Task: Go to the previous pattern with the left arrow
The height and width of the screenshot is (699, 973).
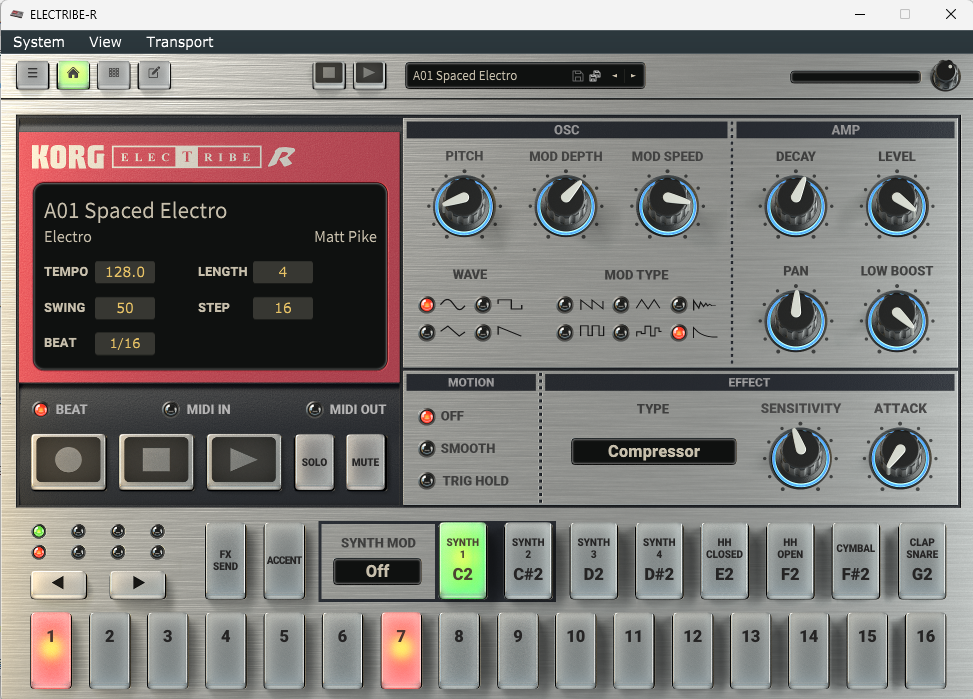Action: coord(614,76)
